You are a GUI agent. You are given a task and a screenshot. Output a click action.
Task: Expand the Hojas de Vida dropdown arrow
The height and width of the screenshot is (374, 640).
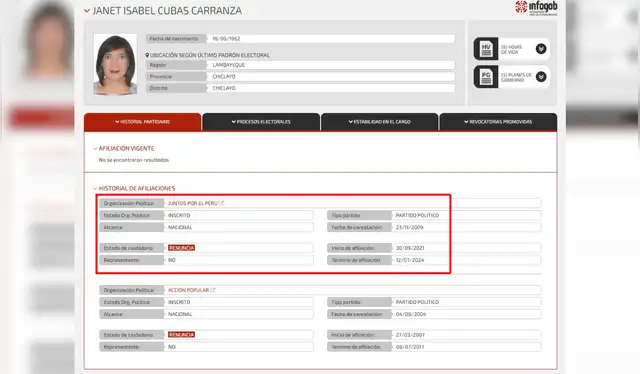(541, 49)
